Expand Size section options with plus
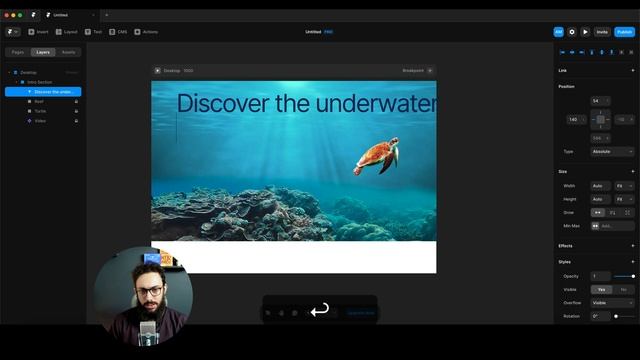The width and height of the screenshot is (640, 360). pyautogui.click(x=633, y=171)
